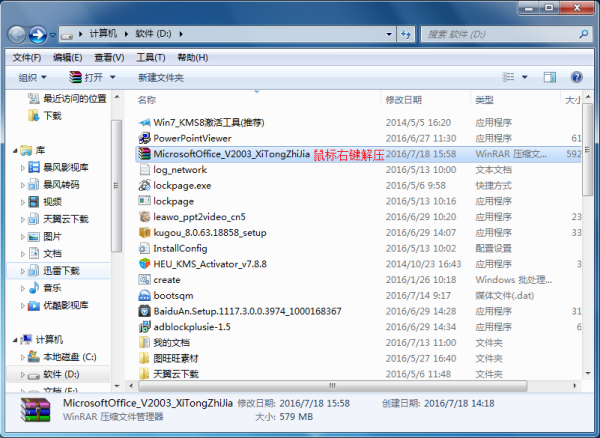Expand the 视频 library node
600x438 pixels.
click(22, 202)
